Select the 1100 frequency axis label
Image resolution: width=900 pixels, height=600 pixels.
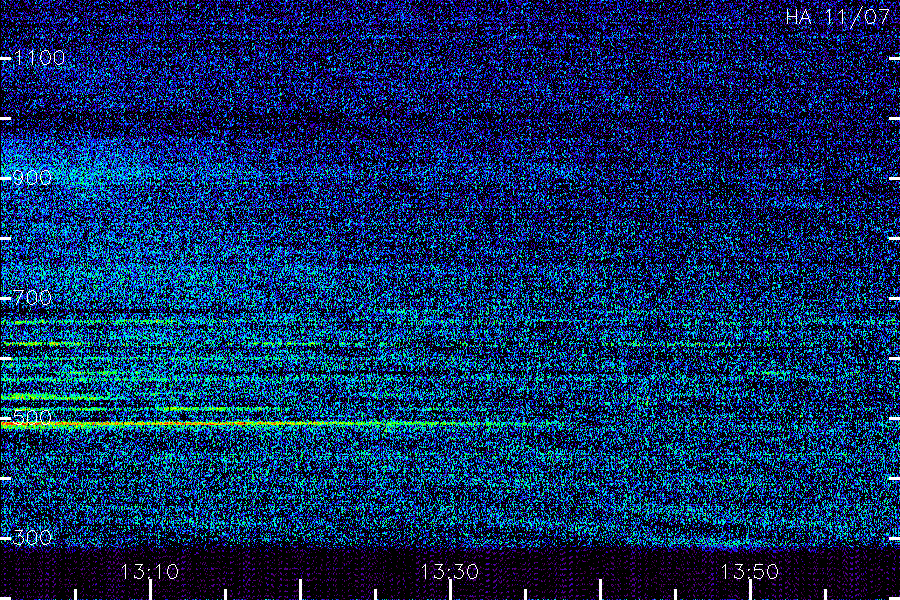click(39, 58)
